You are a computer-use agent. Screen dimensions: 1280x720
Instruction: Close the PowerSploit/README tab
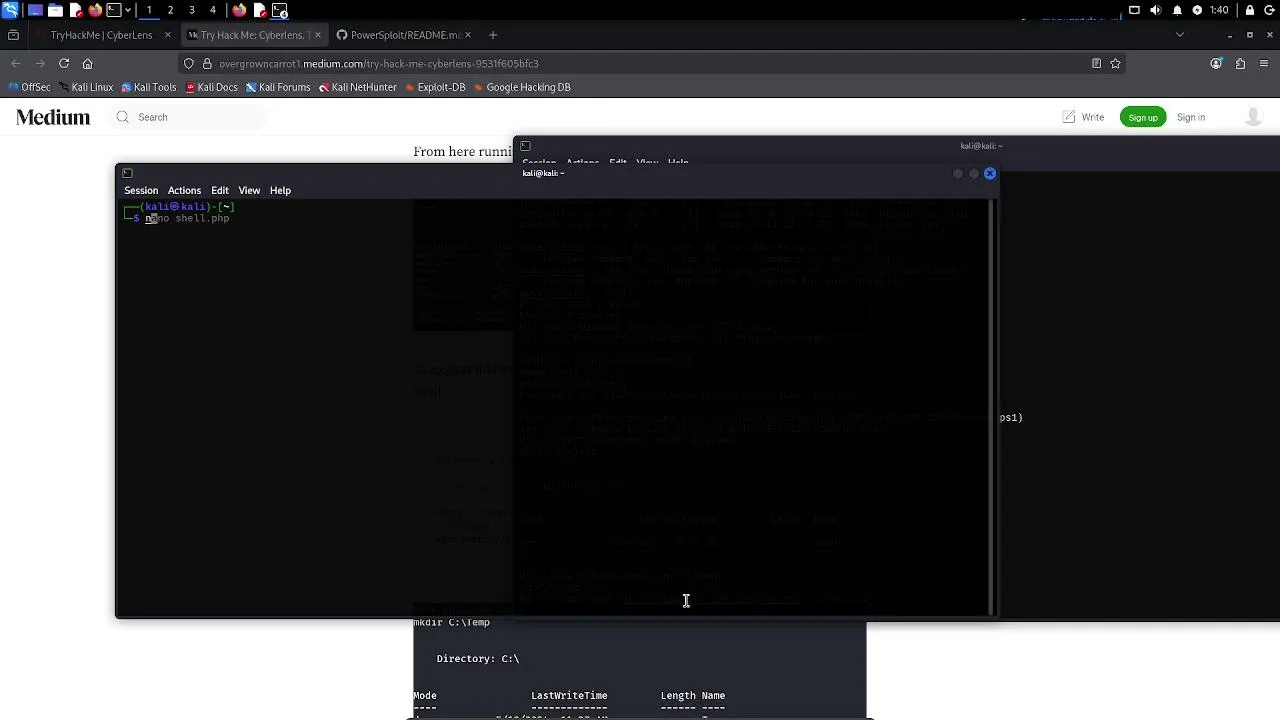point(468,35)
